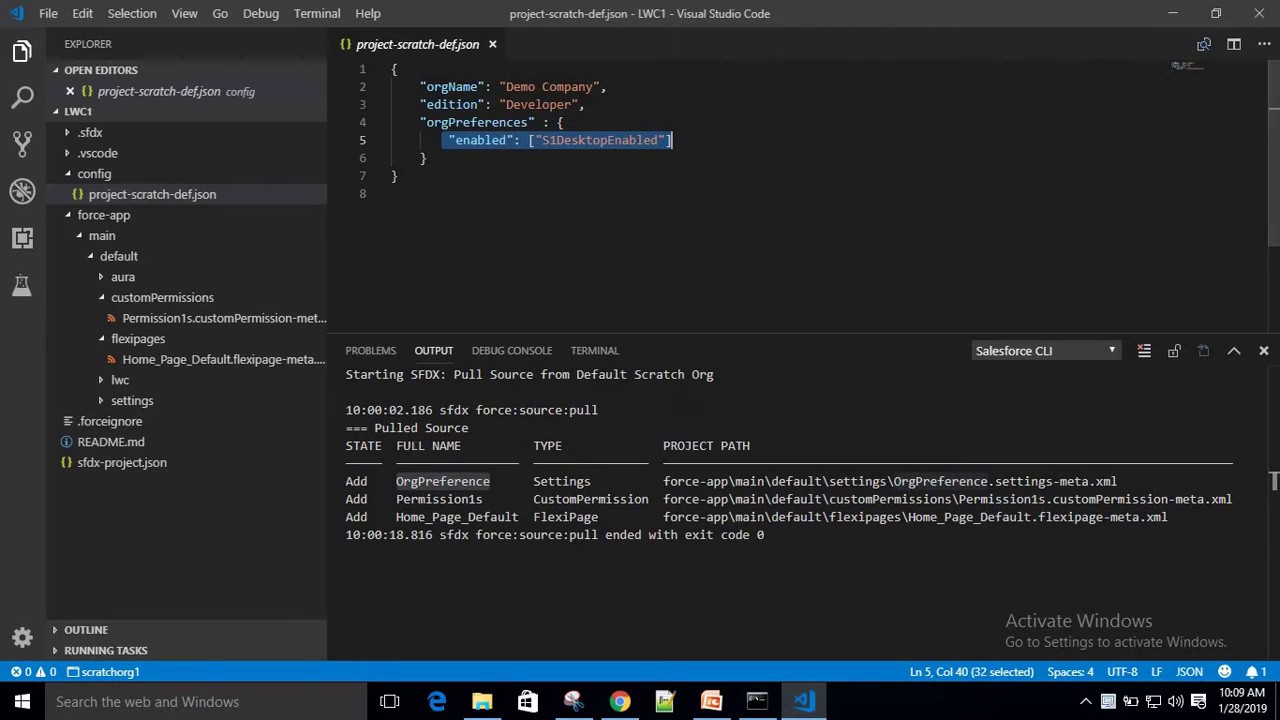Open the View menu
The height and width of the screenshot is (720, 1280).
(184, 13)
